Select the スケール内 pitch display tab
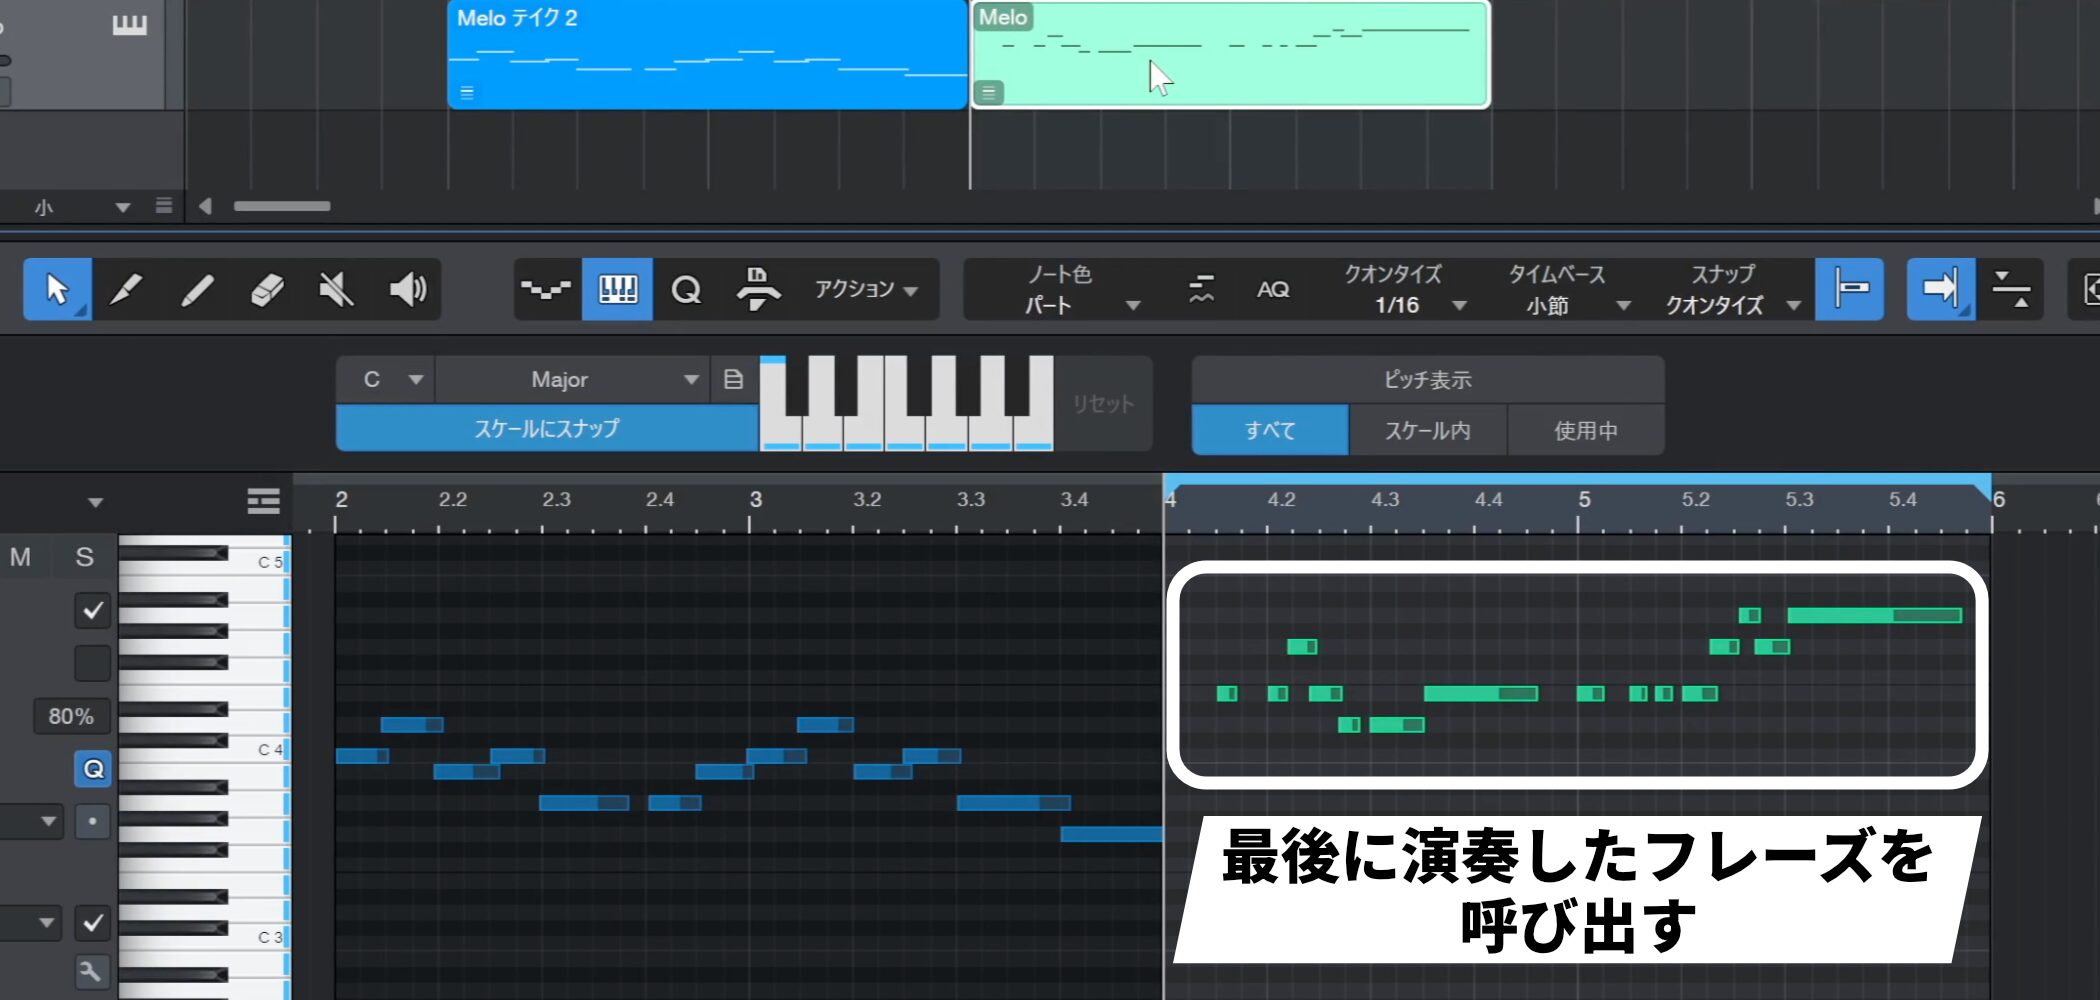 [x=1427, y=431]
